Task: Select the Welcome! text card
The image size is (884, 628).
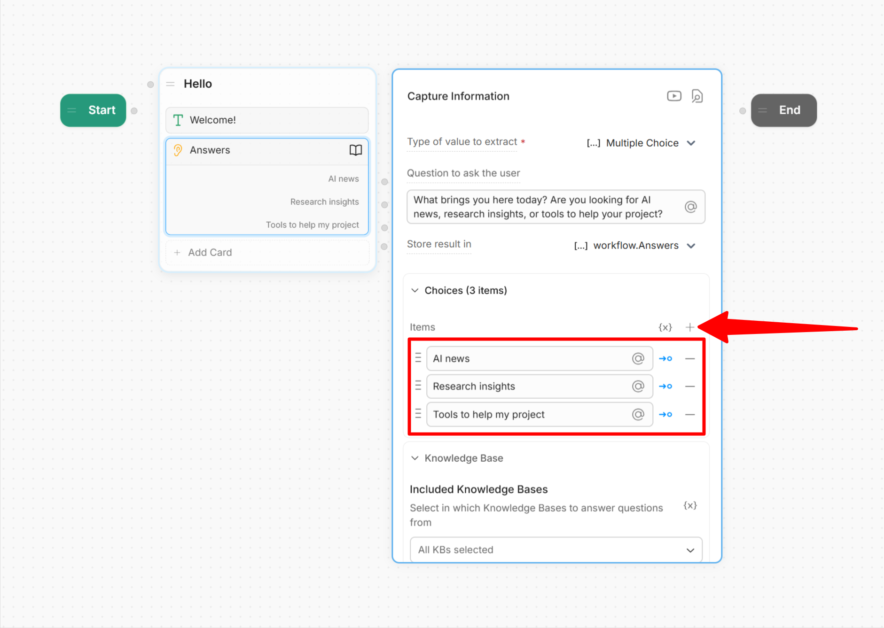Action: [267, 120]
